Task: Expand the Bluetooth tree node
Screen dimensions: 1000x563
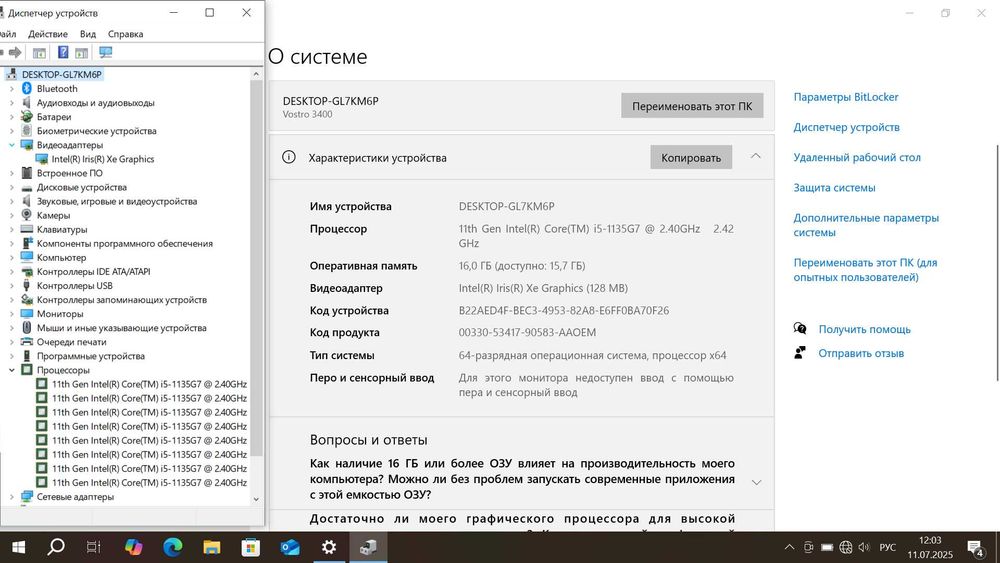Action: click(x=11, y=89)
